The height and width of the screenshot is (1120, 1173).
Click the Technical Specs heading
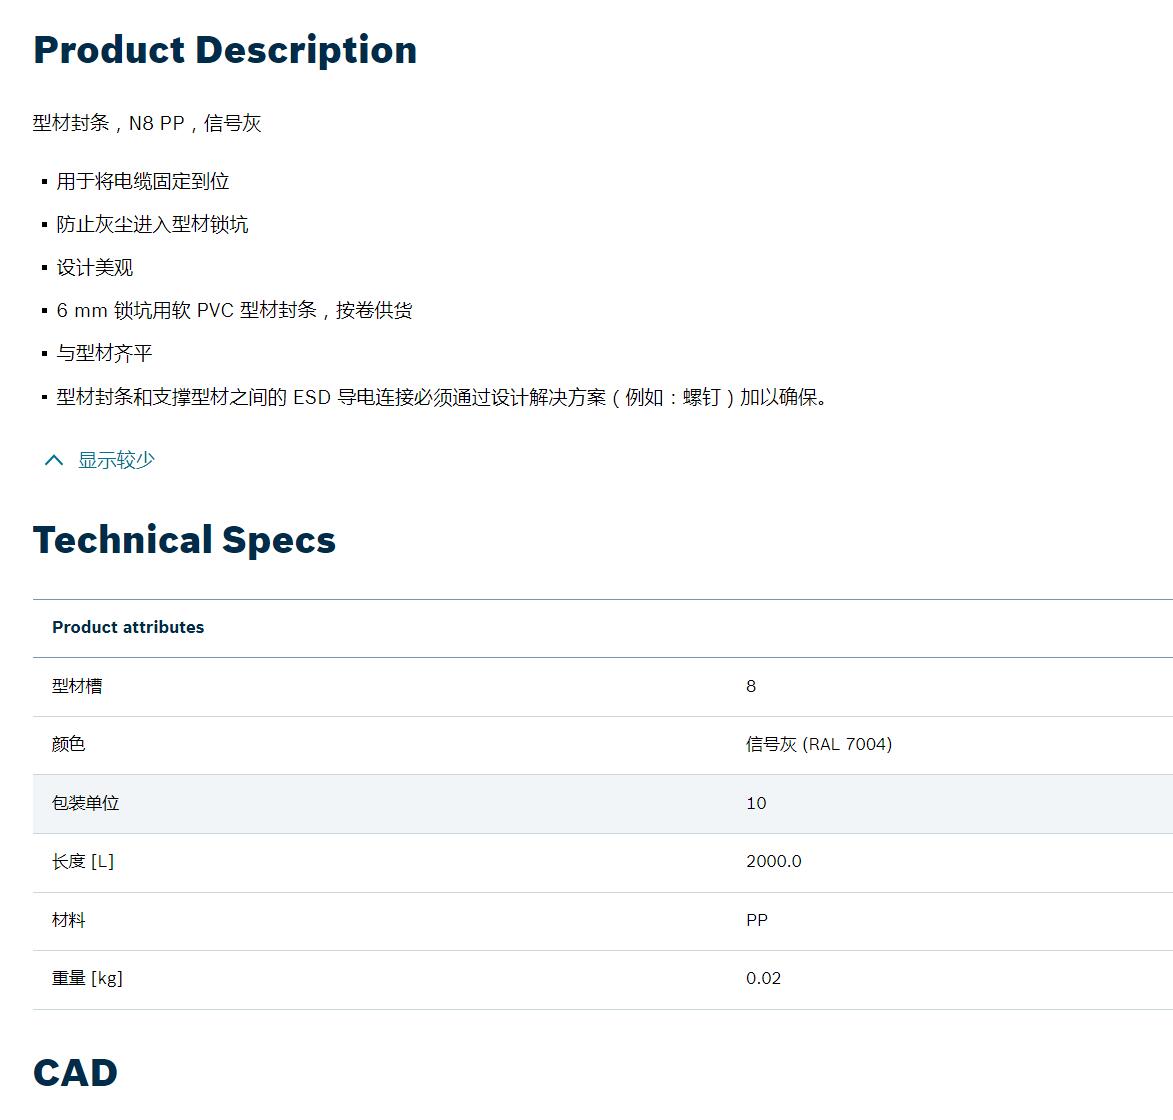pos(184,540)
